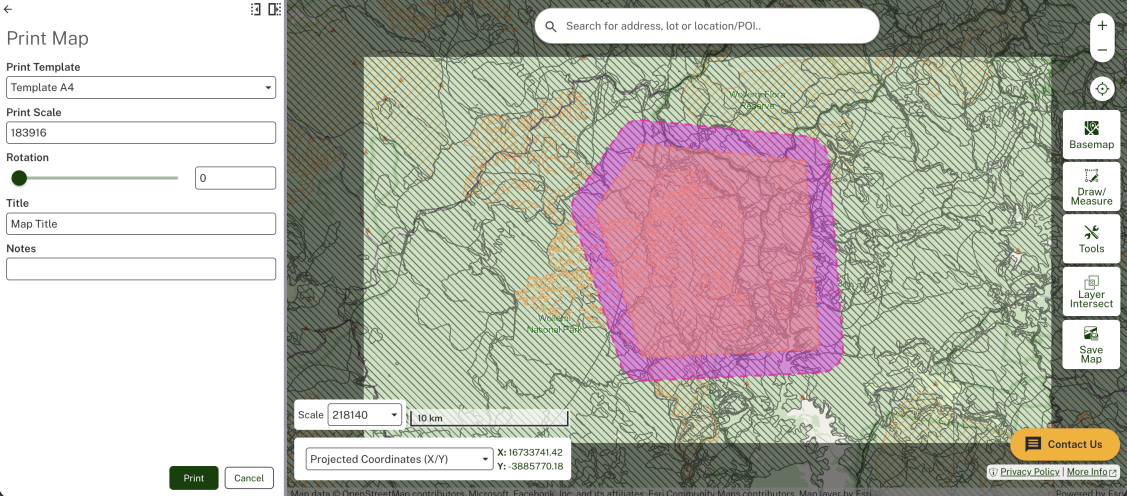Click the Contact Us button

click(1064, 444)
